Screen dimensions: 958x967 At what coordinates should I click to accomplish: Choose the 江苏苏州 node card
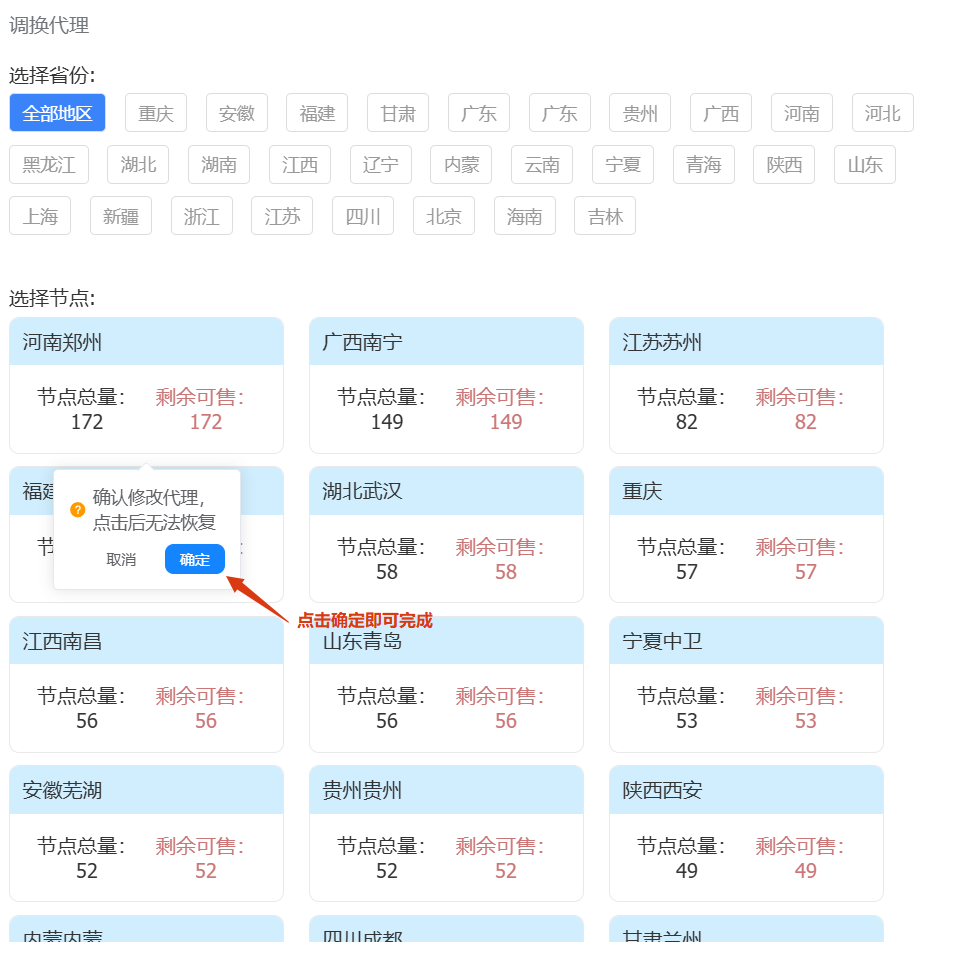tap(746, 385)
